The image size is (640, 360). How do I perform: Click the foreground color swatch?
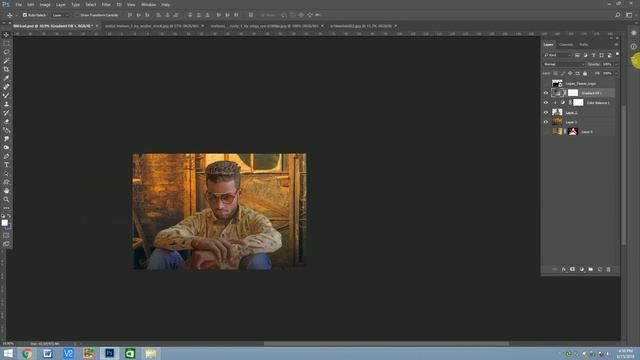click(4, 222)
